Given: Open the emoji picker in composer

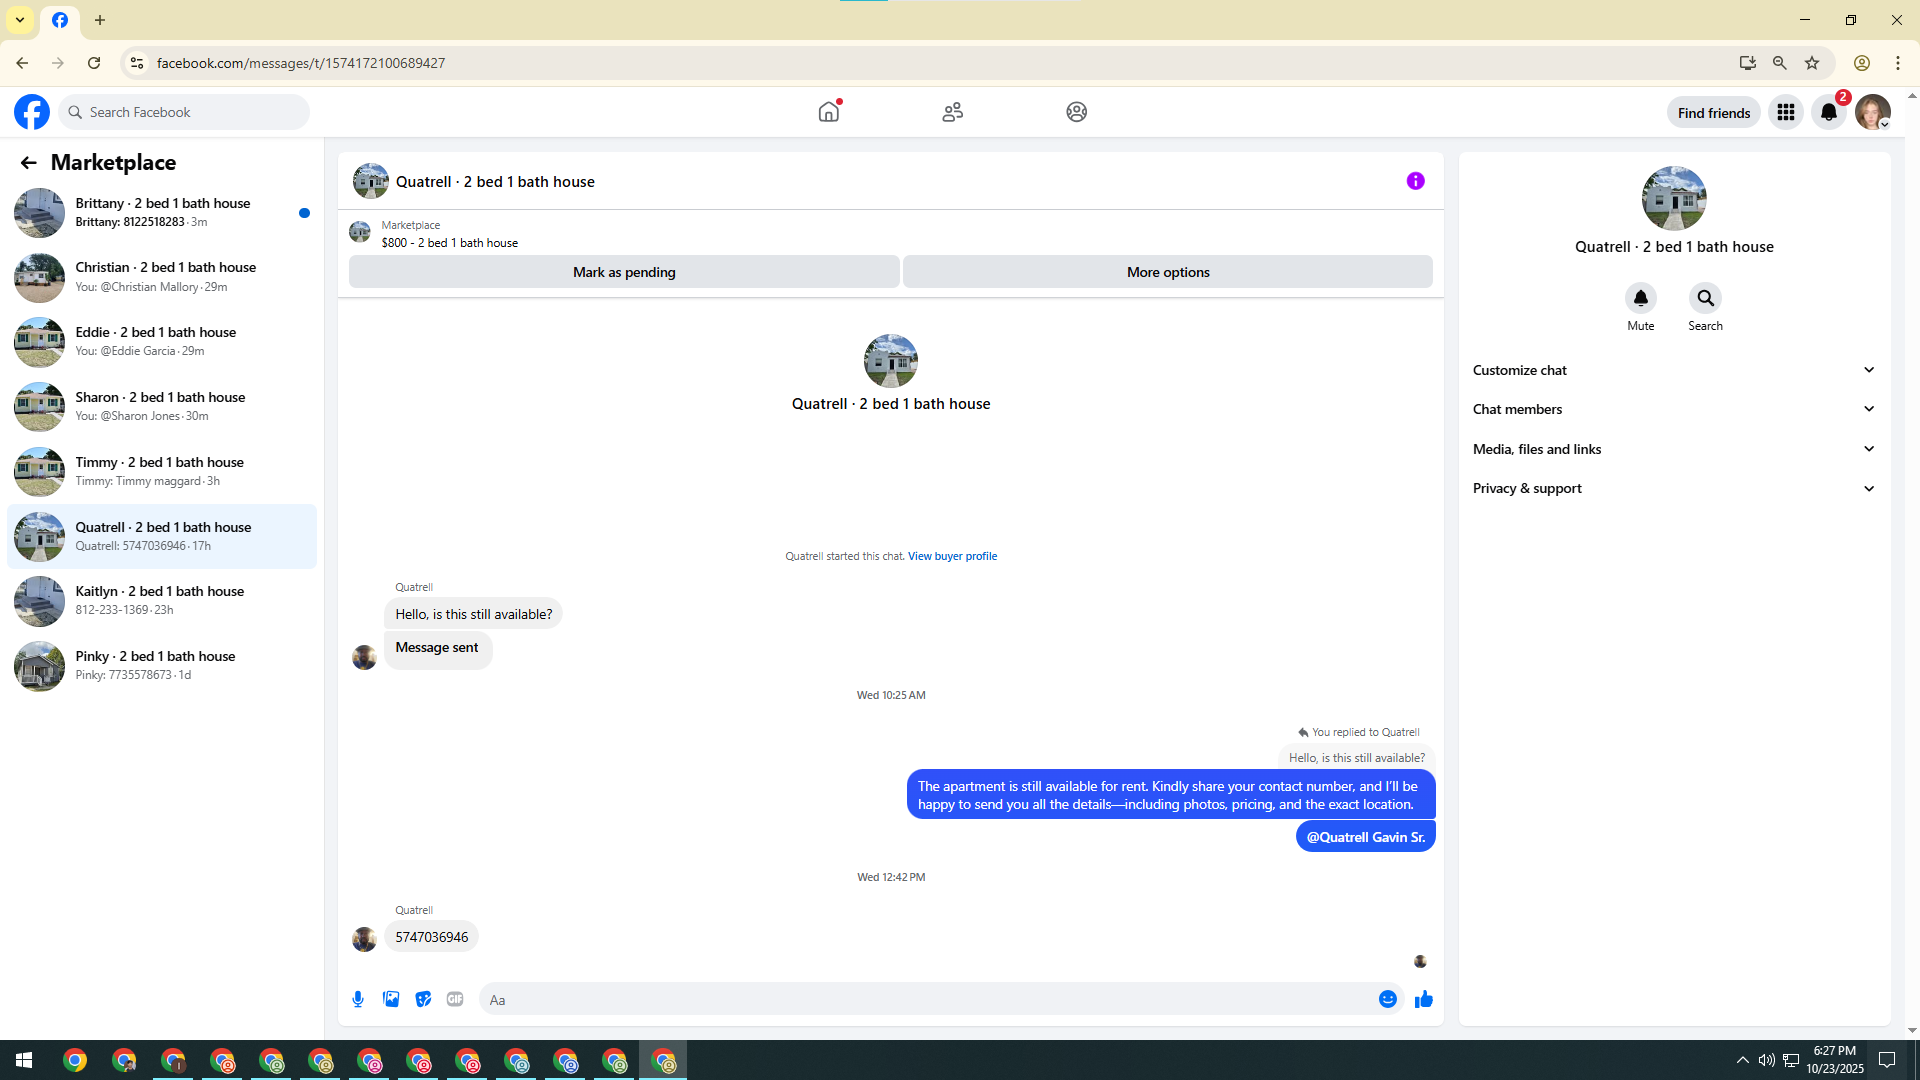Looking at the screenshot, I should [x=1387, y=999].
